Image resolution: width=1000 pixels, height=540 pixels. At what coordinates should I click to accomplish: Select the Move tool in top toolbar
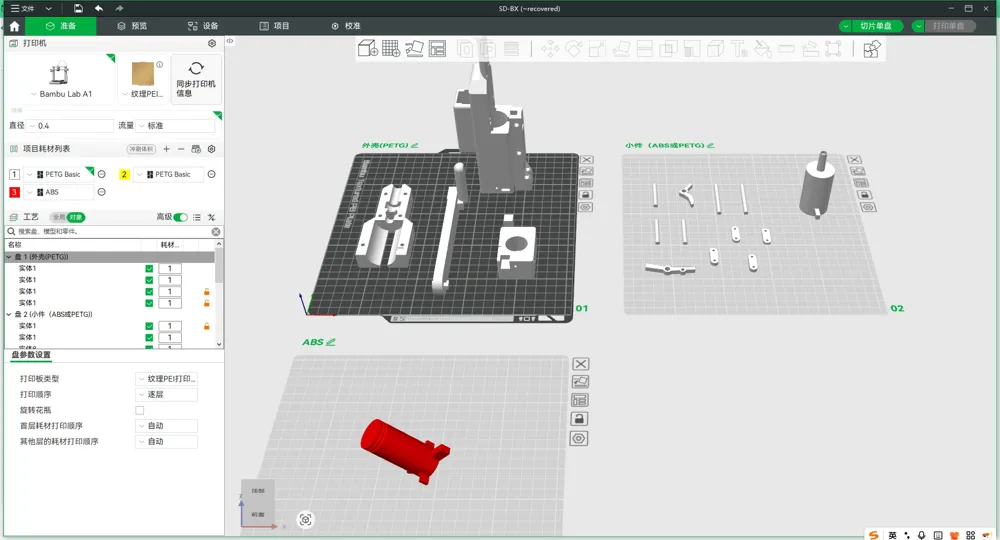550,49
